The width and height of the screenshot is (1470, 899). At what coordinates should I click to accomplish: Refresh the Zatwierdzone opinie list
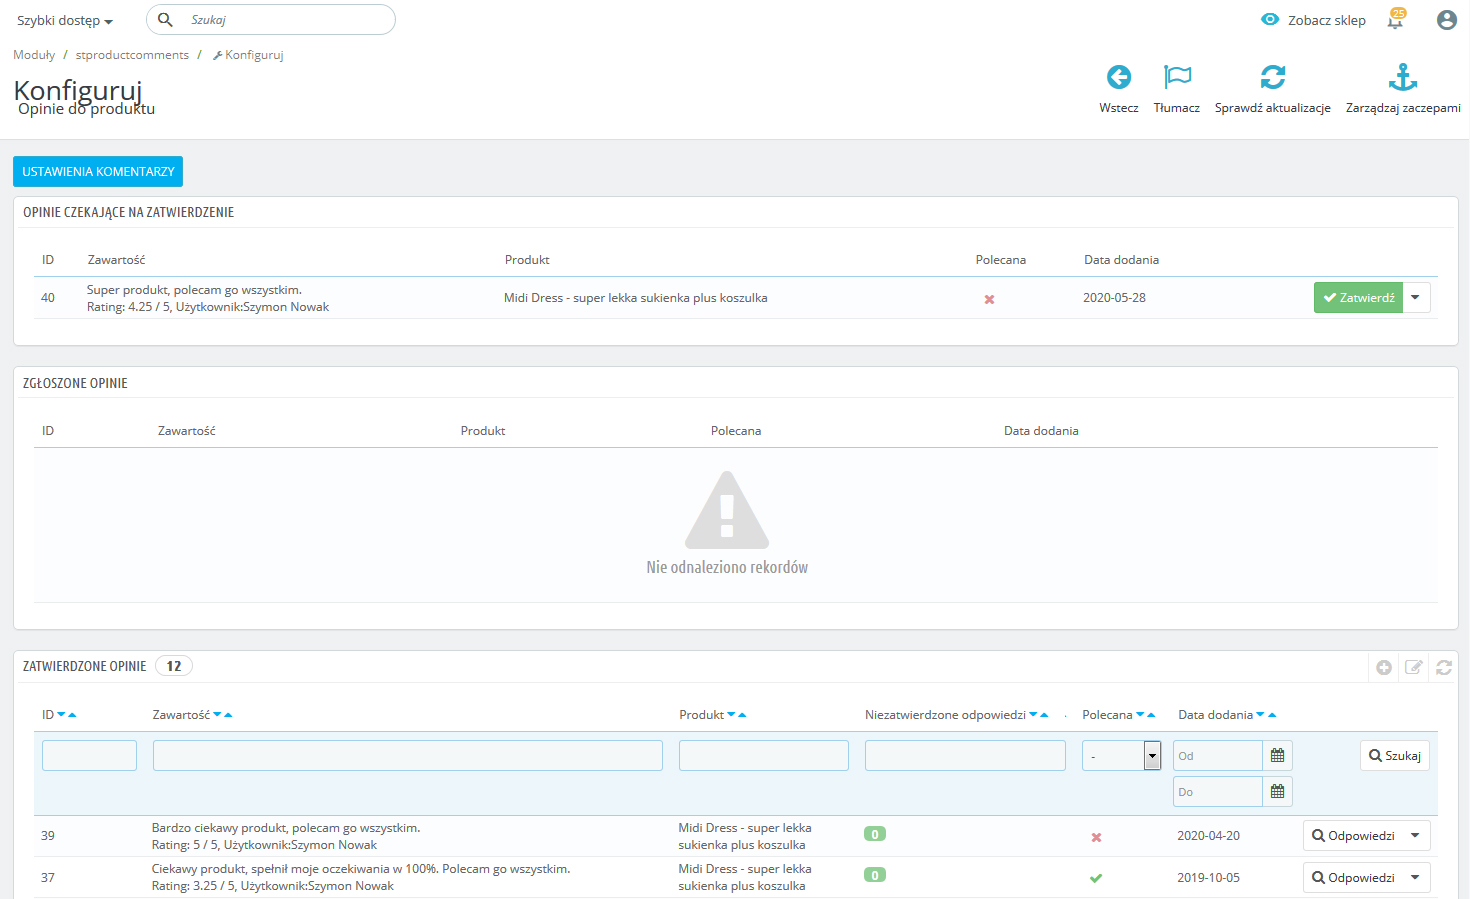point(1444,667)
